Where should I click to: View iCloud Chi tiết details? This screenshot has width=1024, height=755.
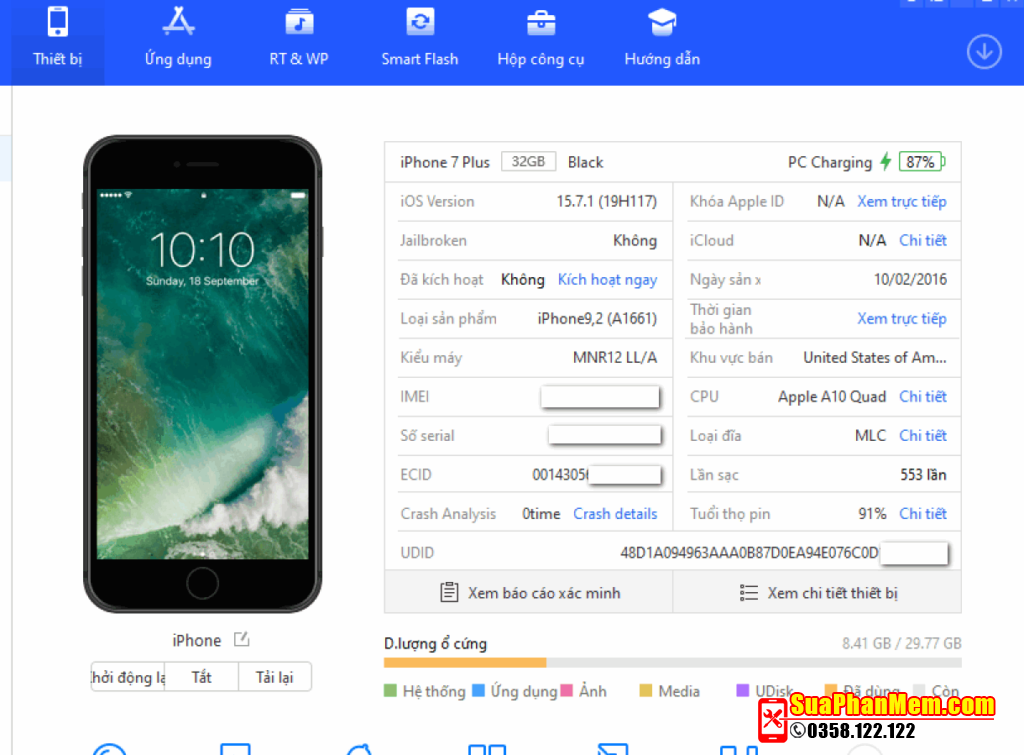(x=922, y=241)
